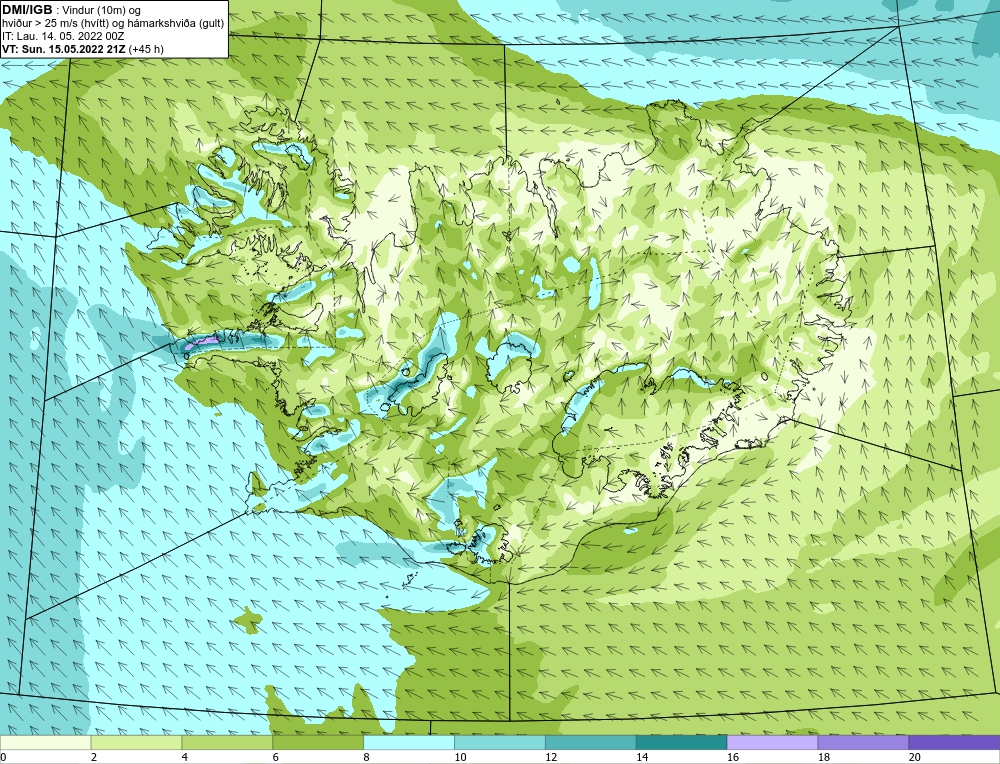Click the legend scale label 6
Image resolution: width=1000 pixels, height=764 pixels.
click(x=276, y=757)
